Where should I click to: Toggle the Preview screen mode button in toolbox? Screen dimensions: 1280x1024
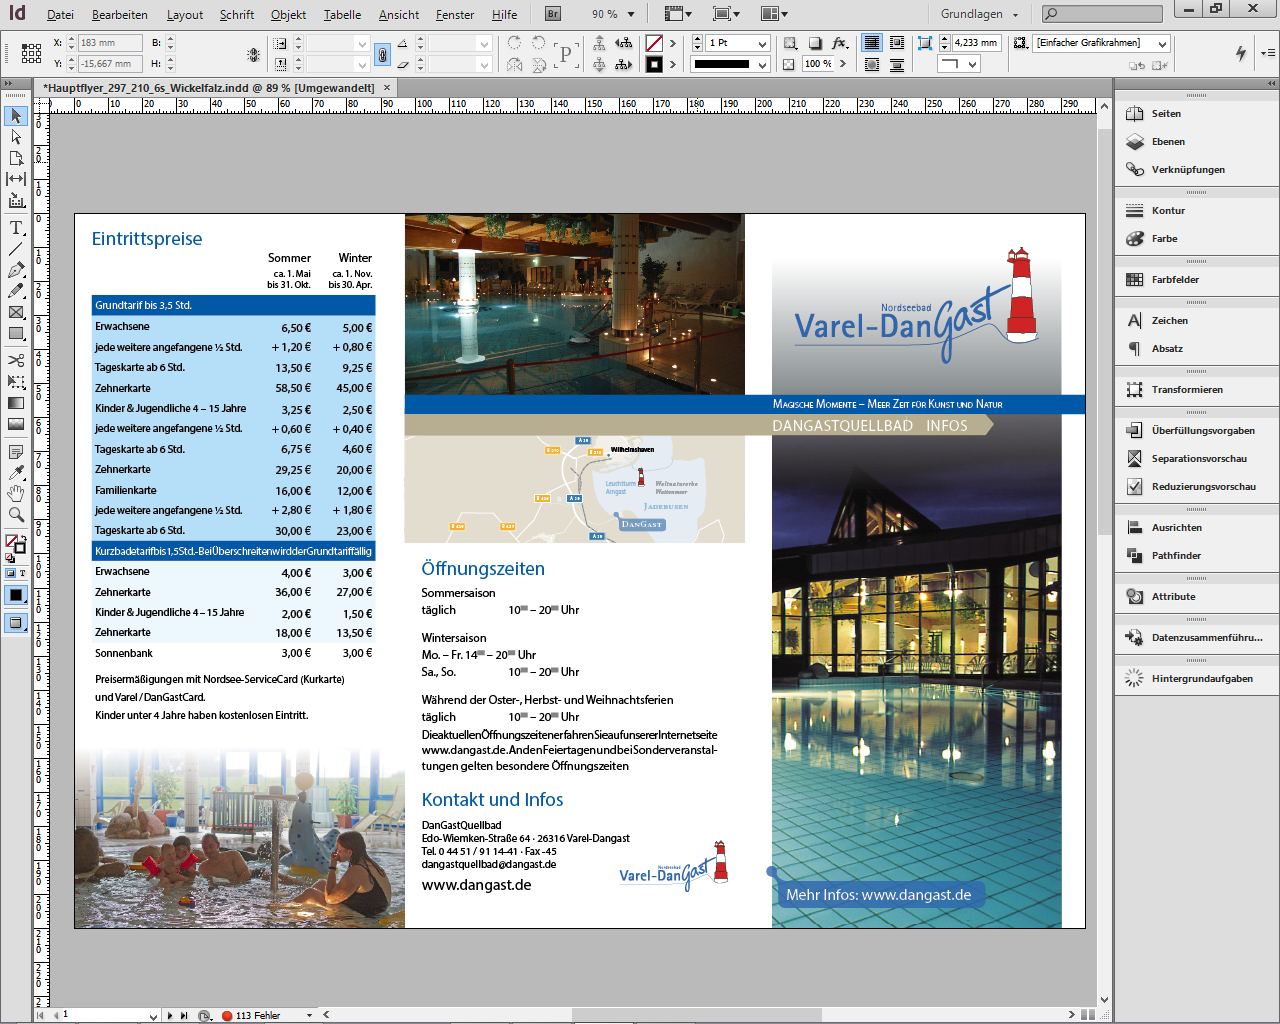click(x=16, y=623)
